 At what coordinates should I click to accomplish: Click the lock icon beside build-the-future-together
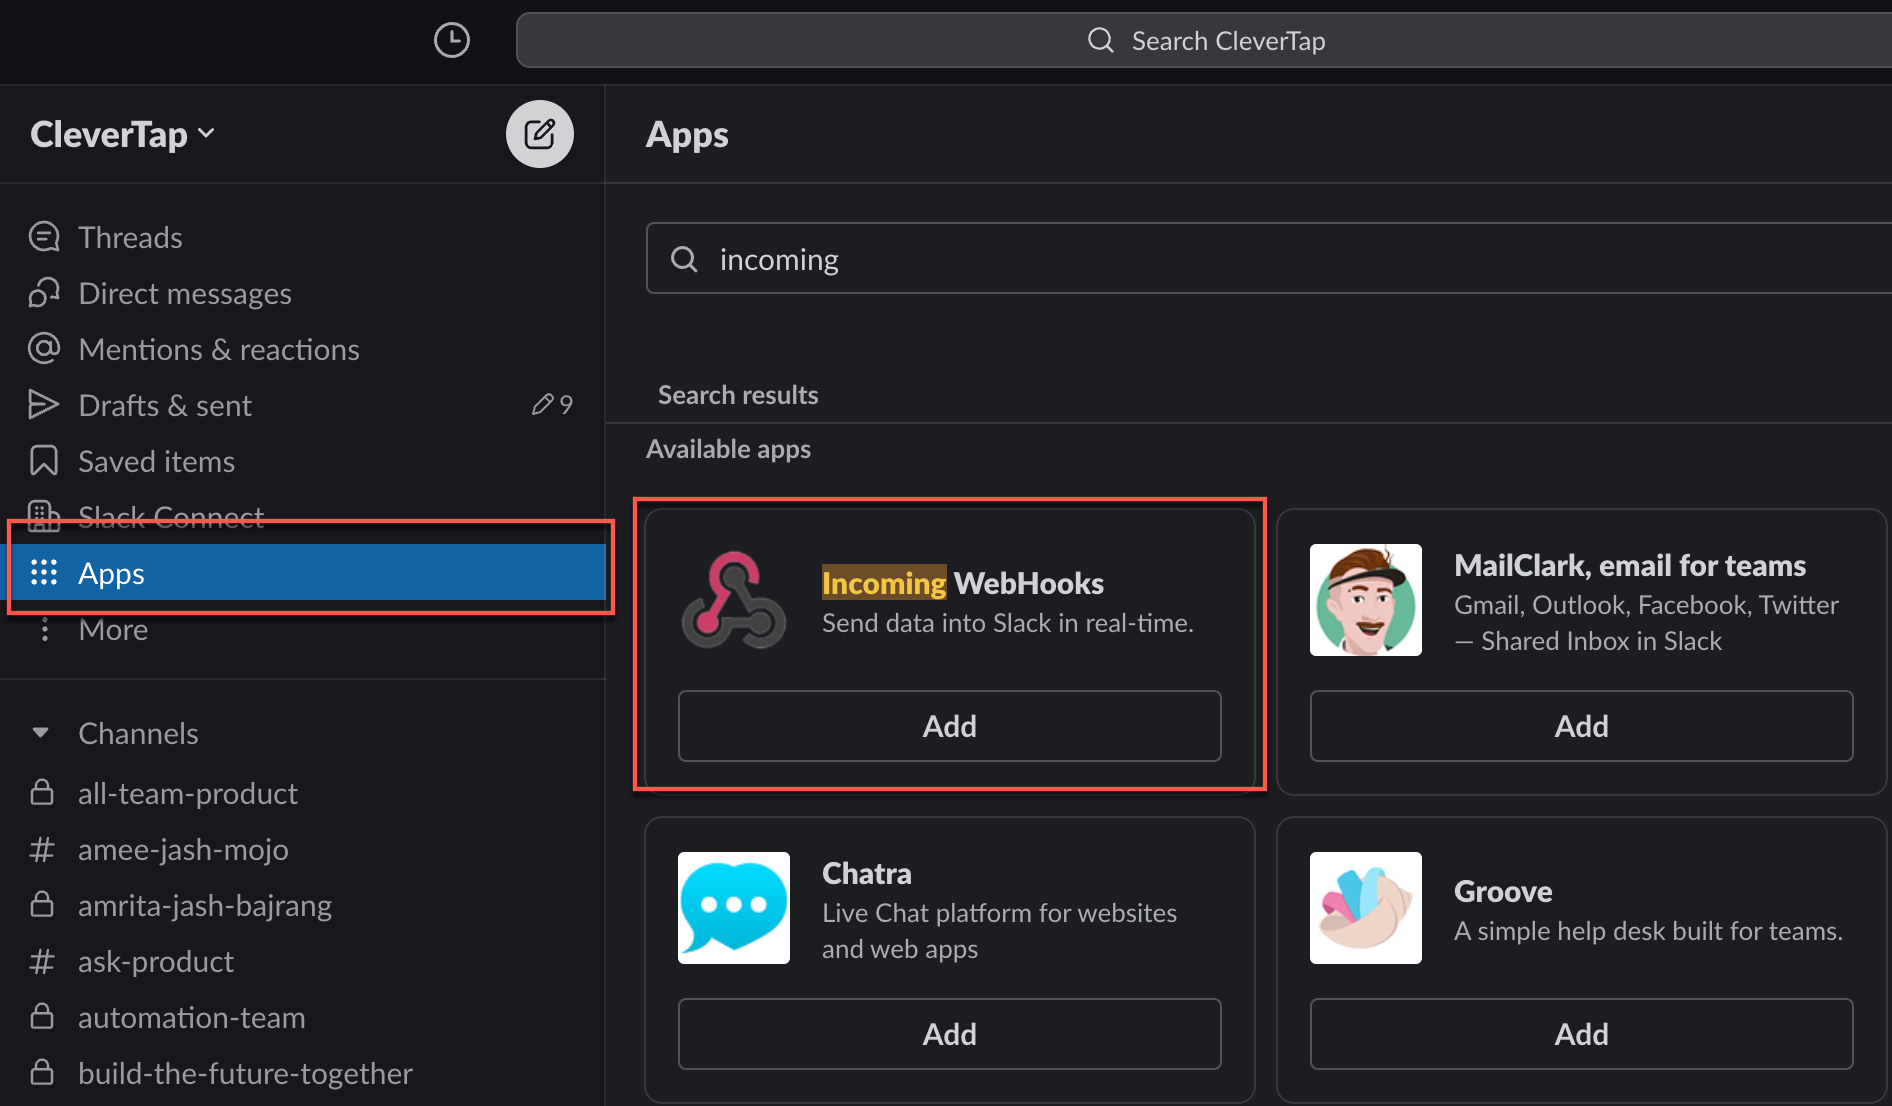[x=42, y=1072]
